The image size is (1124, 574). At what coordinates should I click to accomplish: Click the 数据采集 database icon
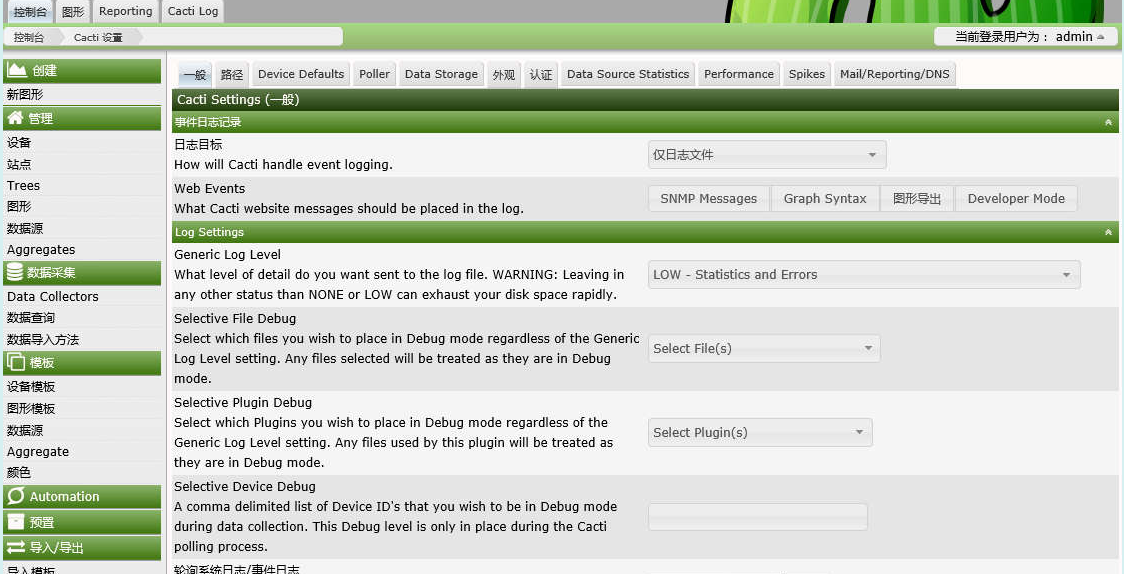pos(15,272)
